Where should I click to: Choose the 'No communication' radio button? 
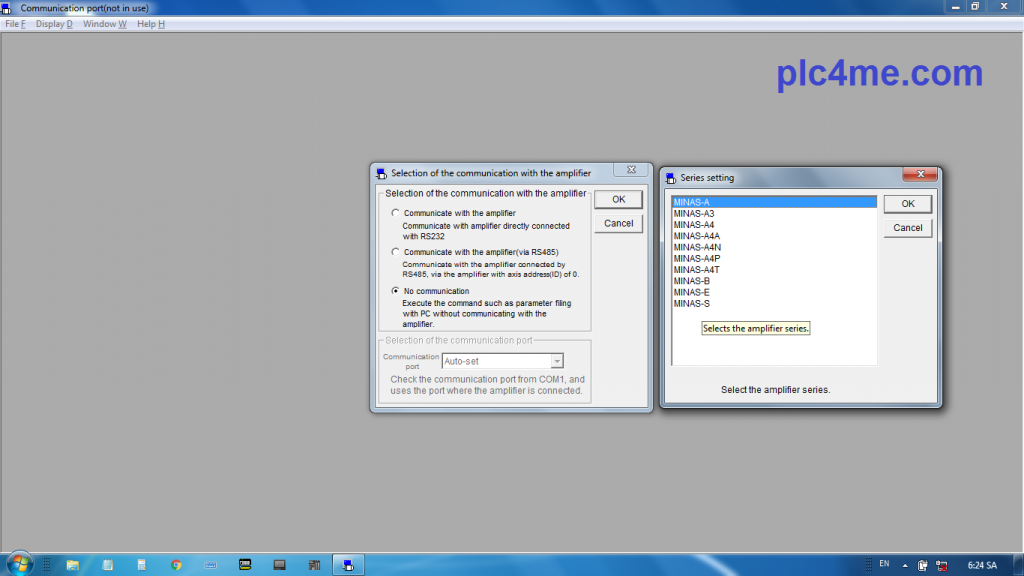coord(396,291)
